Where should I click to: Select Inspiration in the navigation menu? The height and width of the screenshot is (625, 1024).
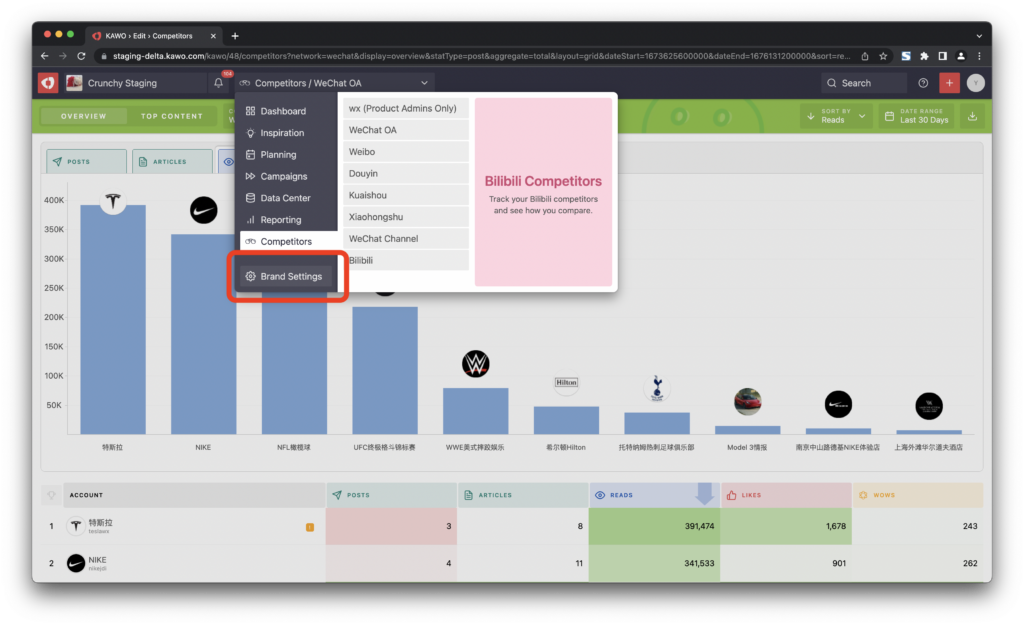[288, 133]
